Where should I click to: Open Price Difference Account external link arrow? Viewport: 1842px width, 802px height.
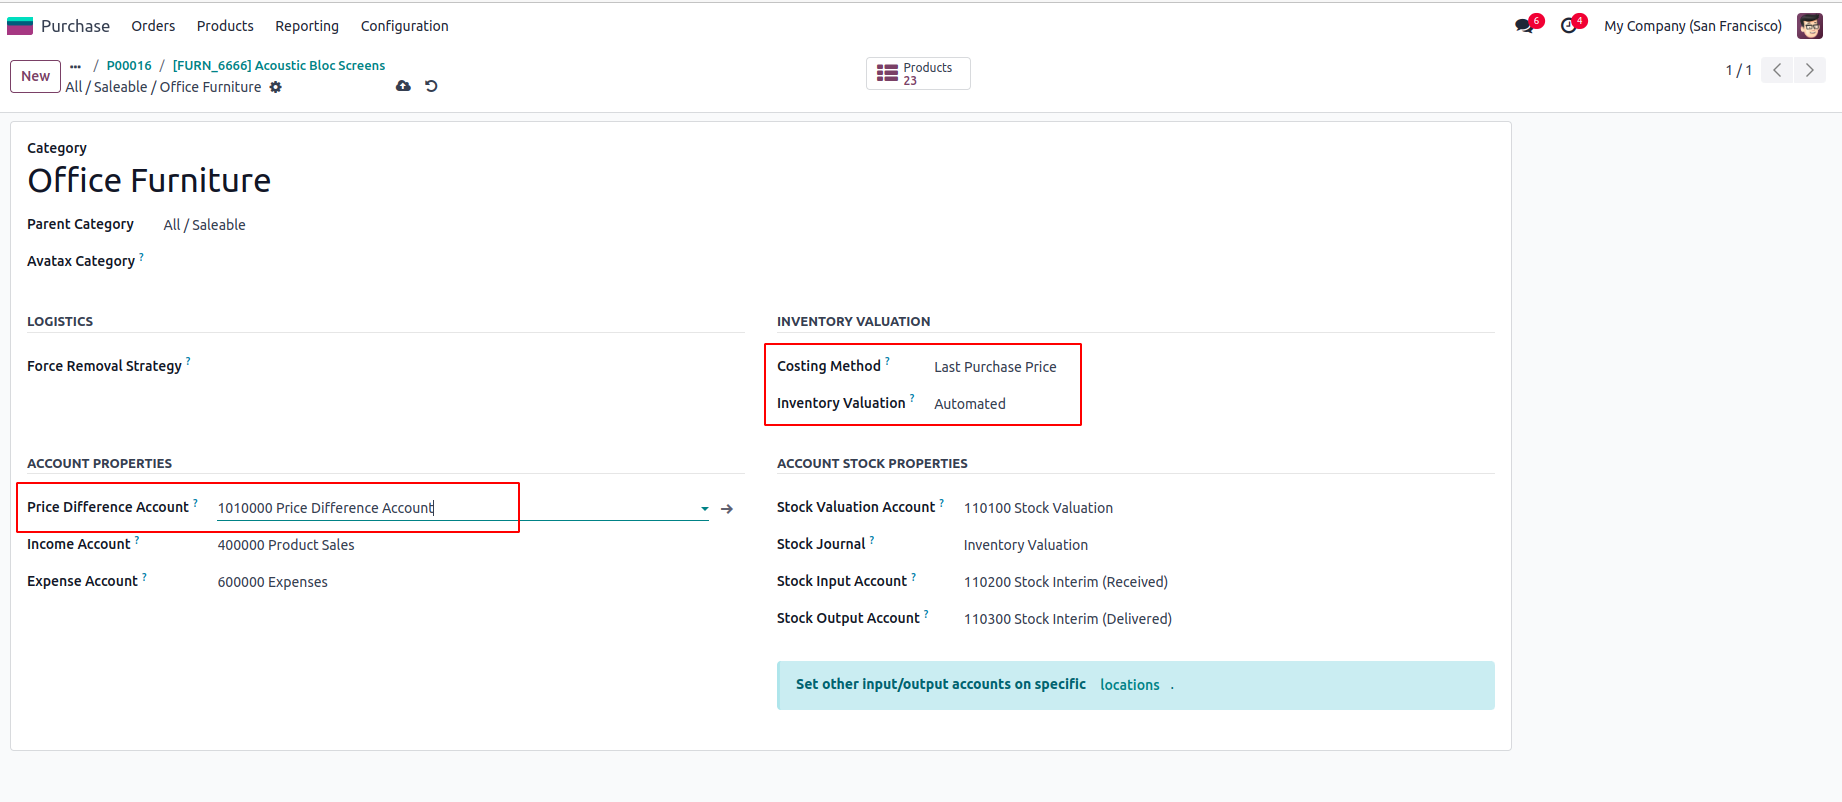point(727,509)
